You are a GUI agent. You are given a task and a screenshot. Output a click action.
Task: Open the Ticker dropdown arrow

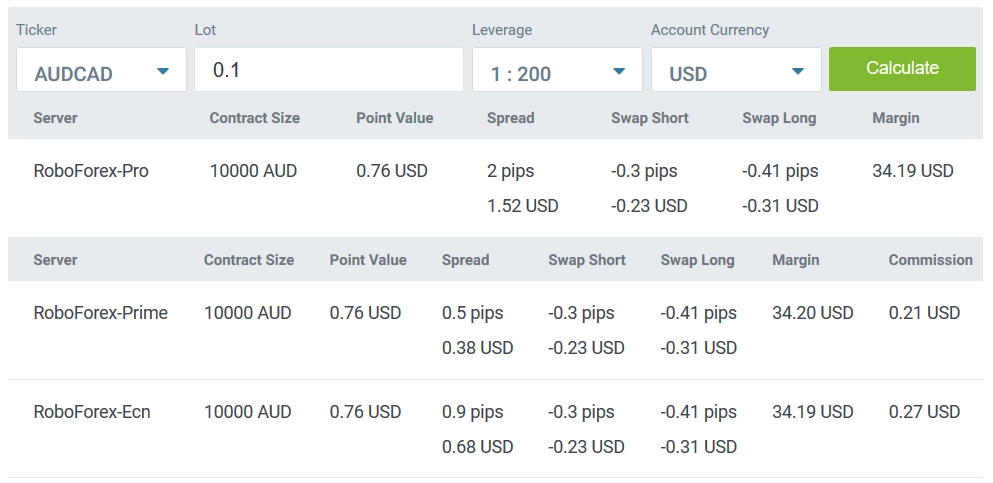point(163,71)
